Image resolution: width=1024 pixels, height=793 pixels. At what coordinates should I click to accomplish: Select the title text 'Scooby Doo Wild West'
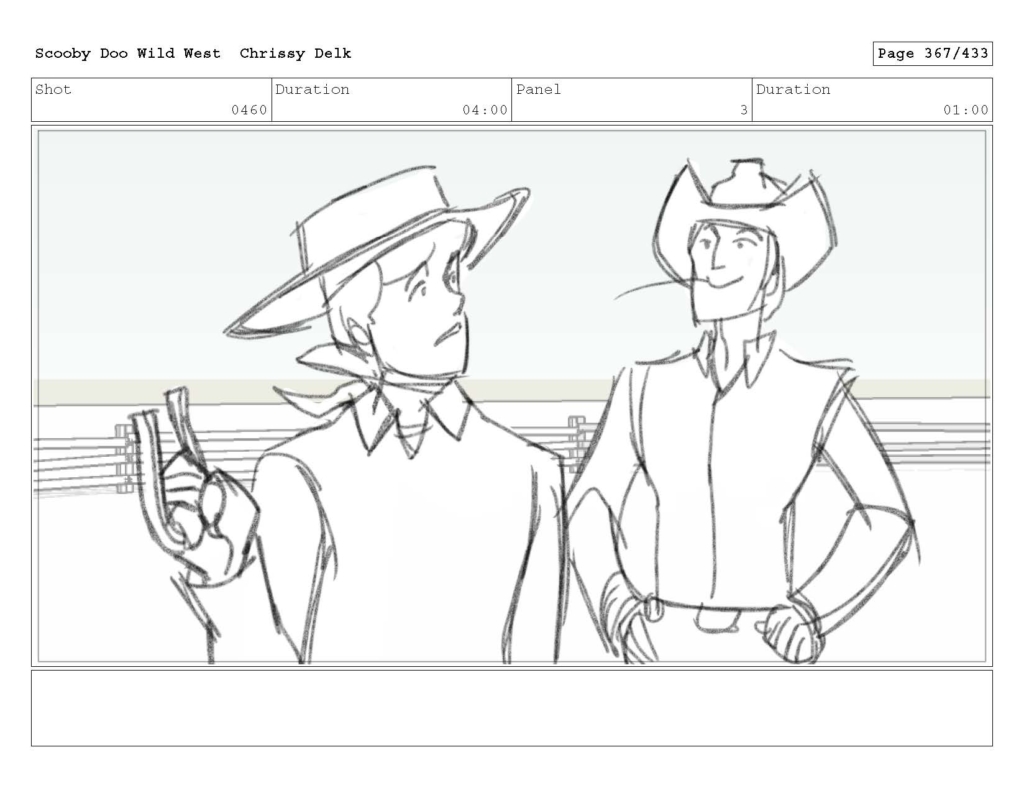(x=127, y=54)
